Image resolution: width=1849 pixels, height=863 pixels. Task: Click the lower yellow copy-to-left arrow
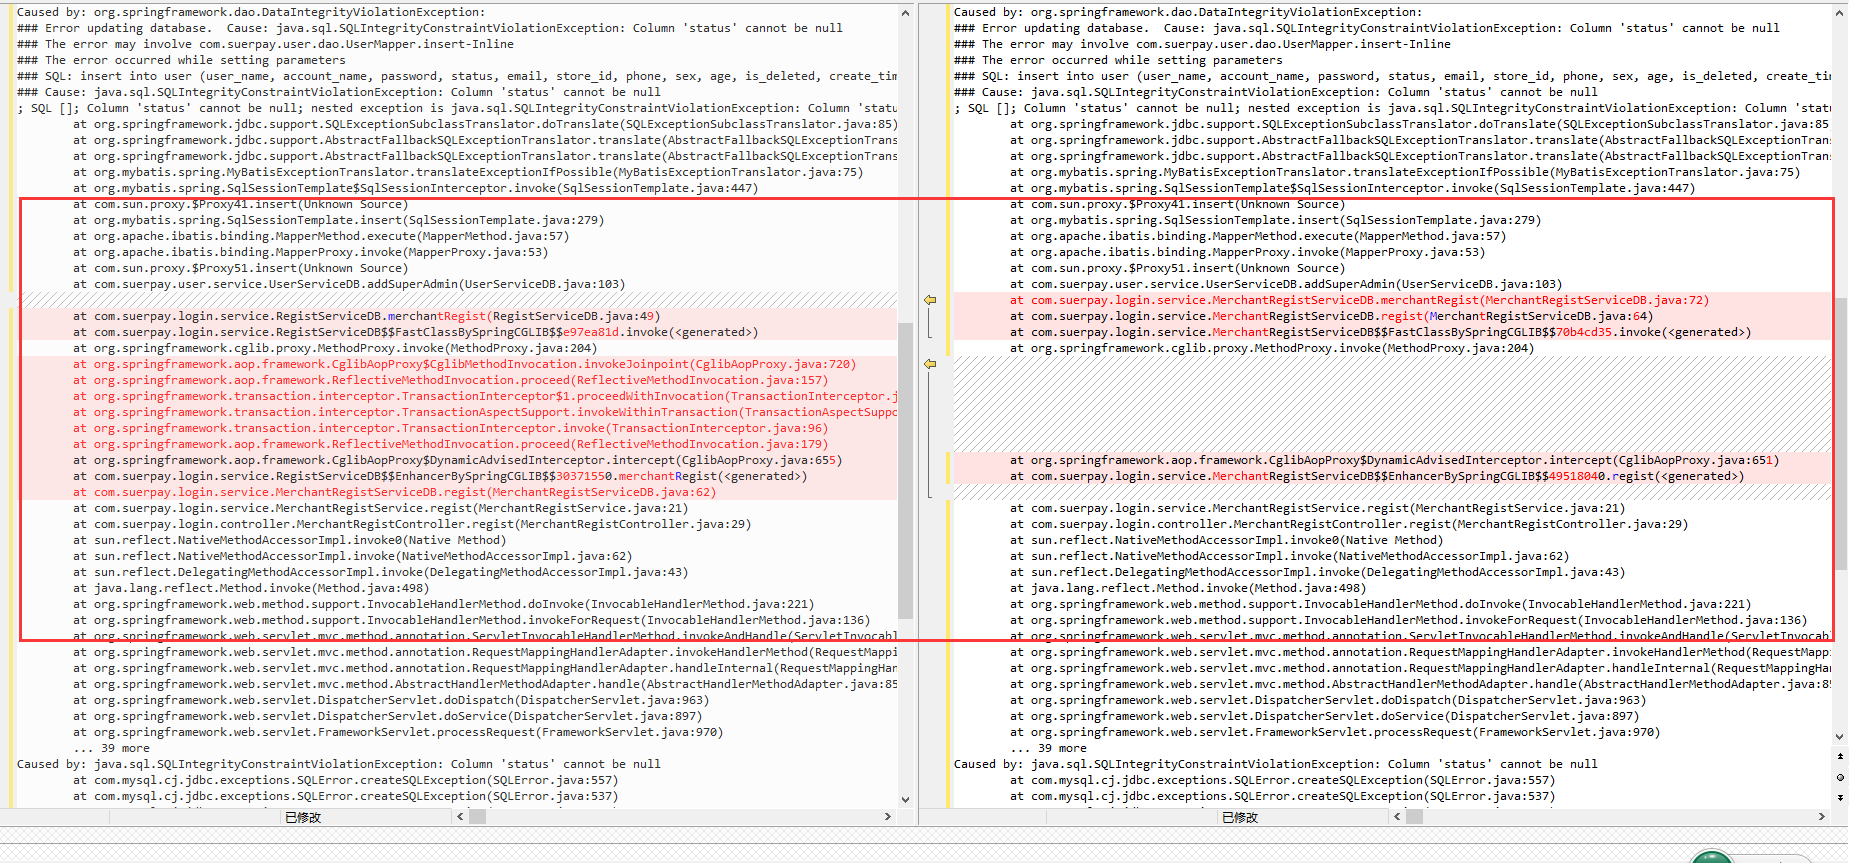tap(930, 364)
